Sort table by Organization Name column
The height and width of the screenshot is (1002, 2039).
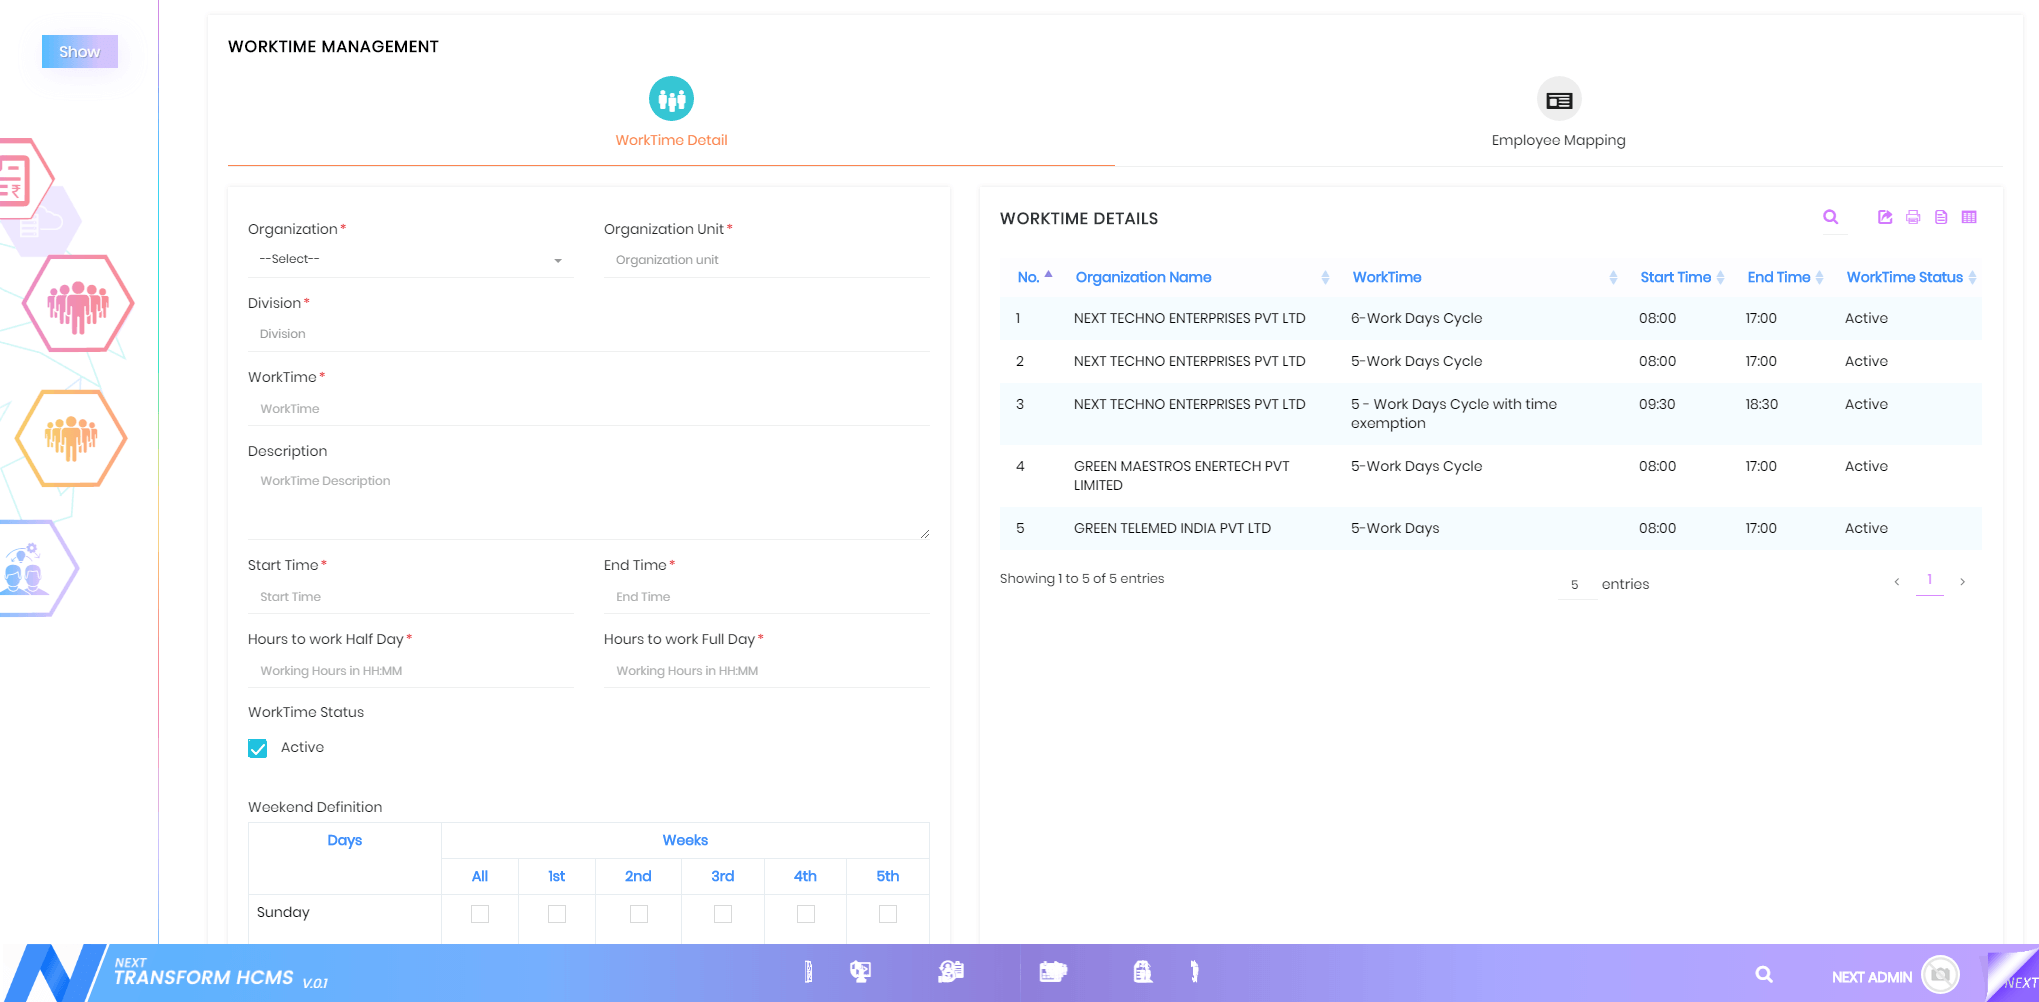(1143, 277)
